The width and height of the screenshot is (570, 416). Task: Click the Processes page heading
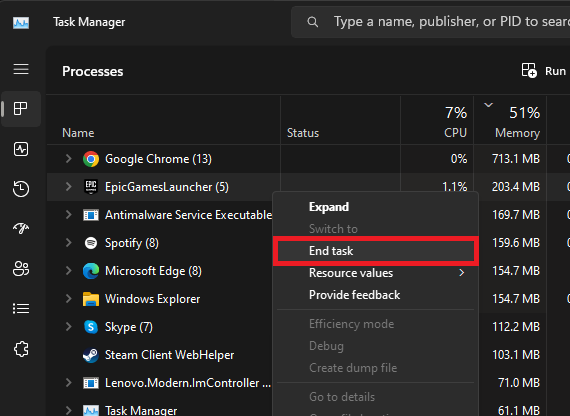coord(93,72)
